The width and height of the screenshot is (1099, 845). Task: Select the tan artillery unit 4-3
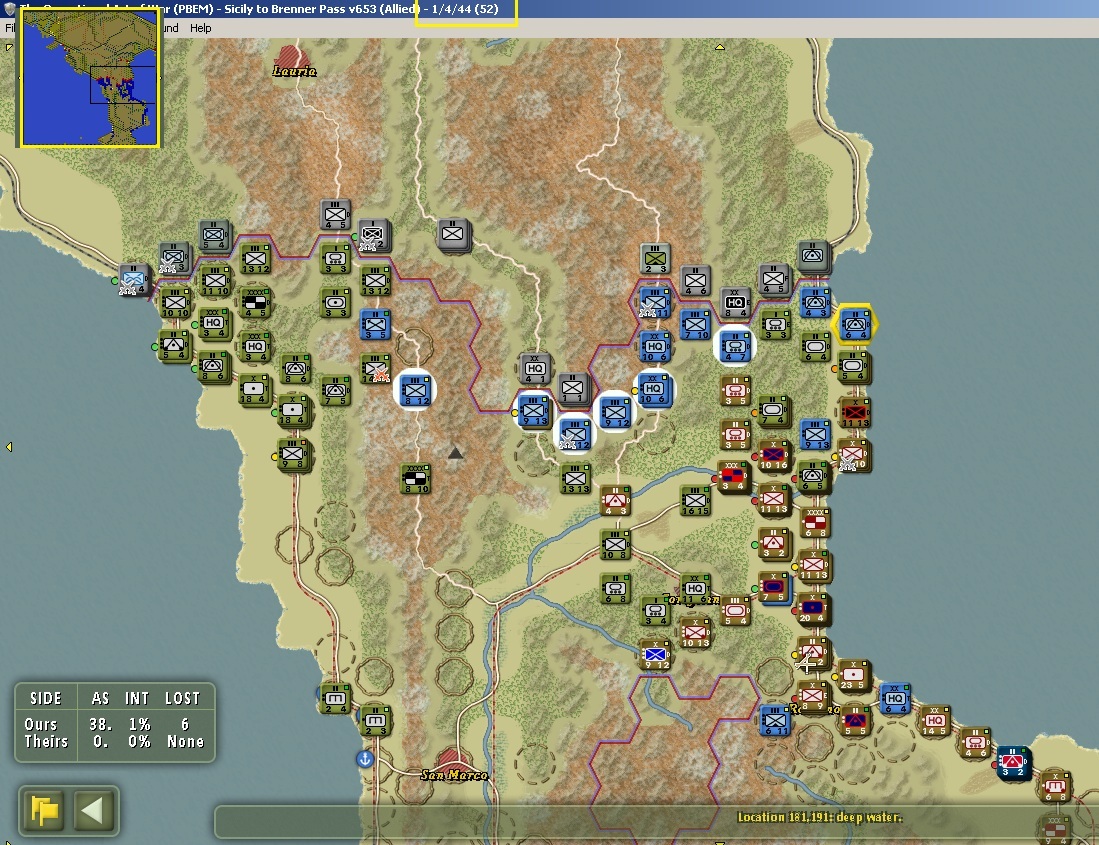coord(615,501)
